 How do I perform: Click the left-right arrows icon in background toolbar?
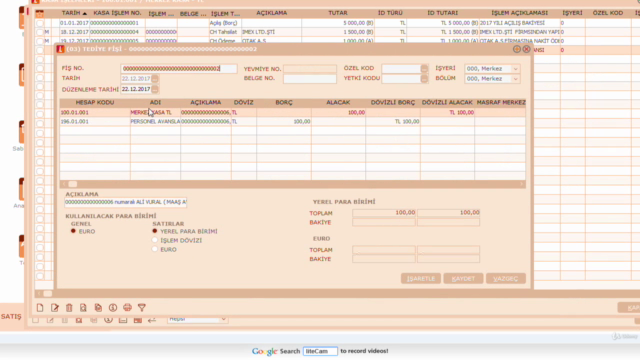[152, 320]
